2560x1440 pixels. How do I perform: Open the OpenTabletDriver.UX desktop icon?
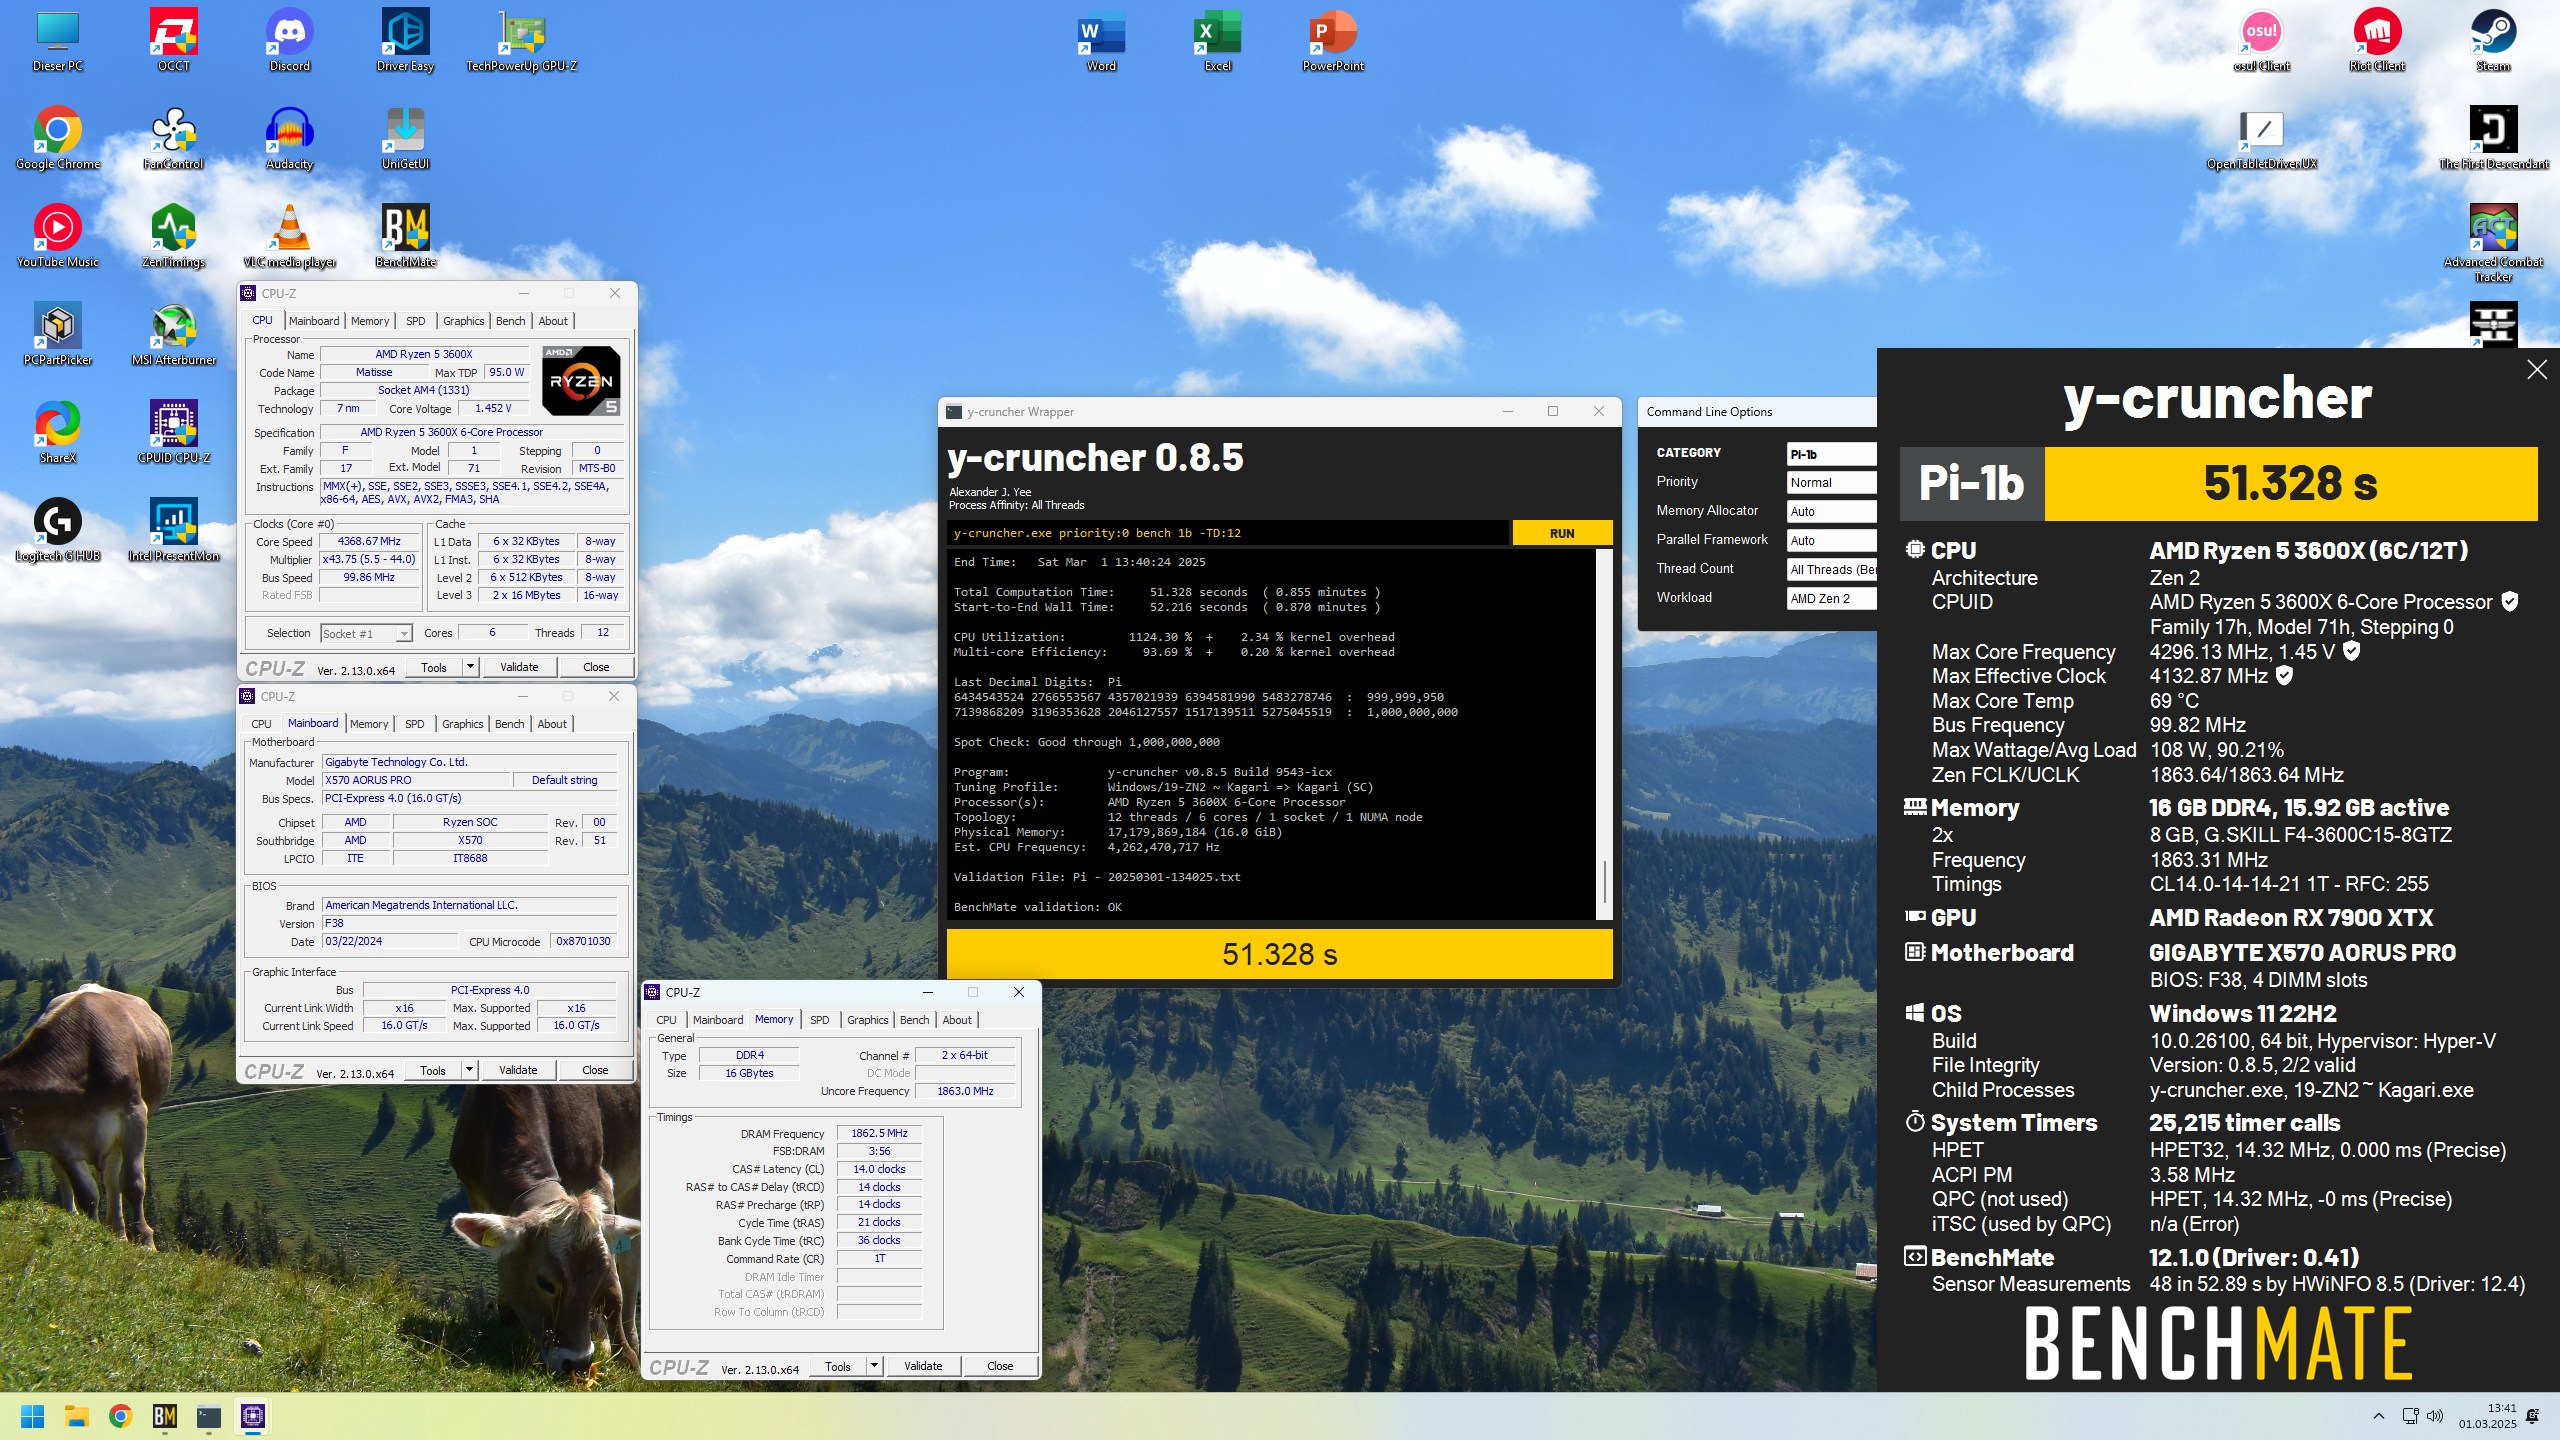coord(2261,138)
